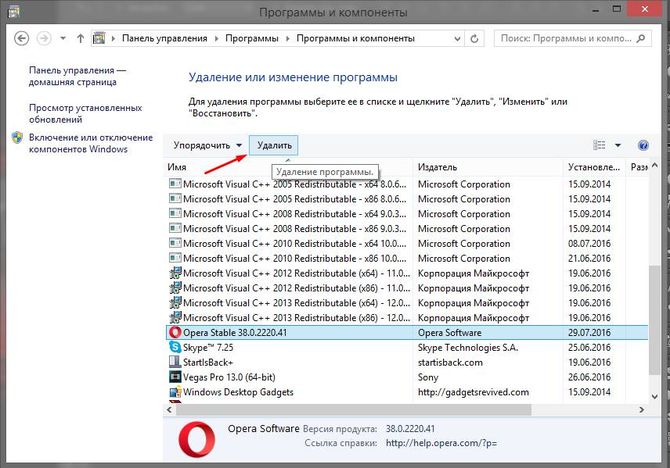Select 'Windows Desktop Gadgets' entry
Viewport: 670px width, 468px height.
(407, 392)
